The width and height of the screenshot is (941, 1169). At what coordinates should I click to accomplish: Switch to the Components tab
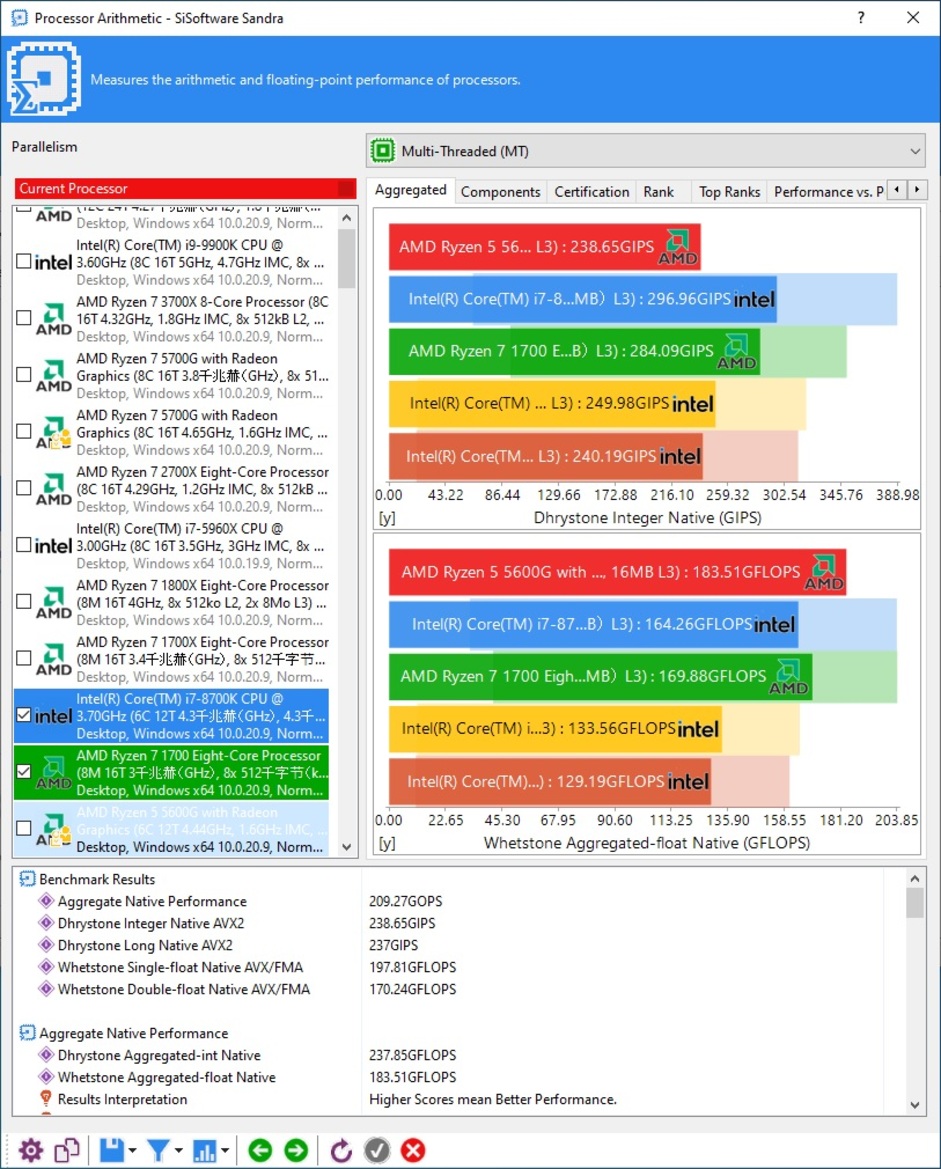pyautogui.click(x=500, y=192)
